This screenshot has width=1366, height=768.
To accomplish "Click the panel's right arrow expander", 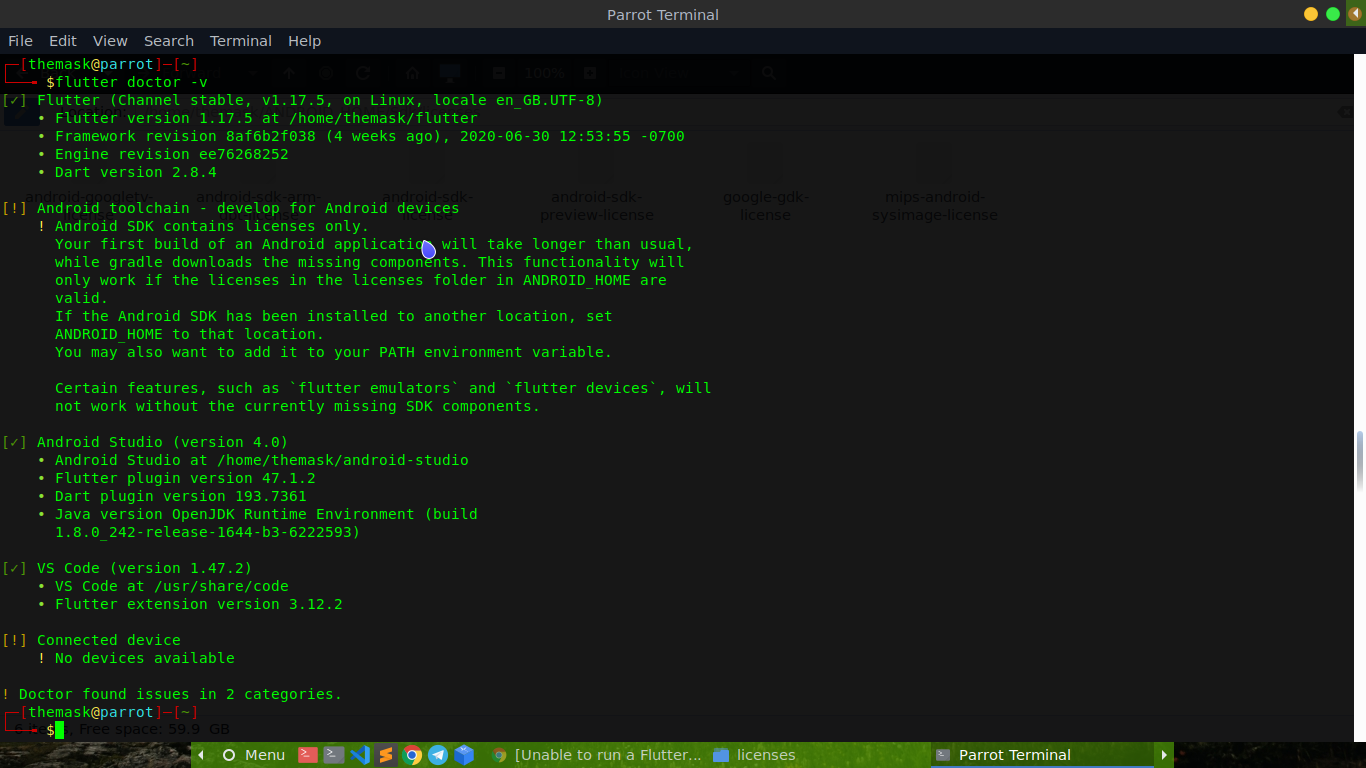I will tap(1164, 755).
